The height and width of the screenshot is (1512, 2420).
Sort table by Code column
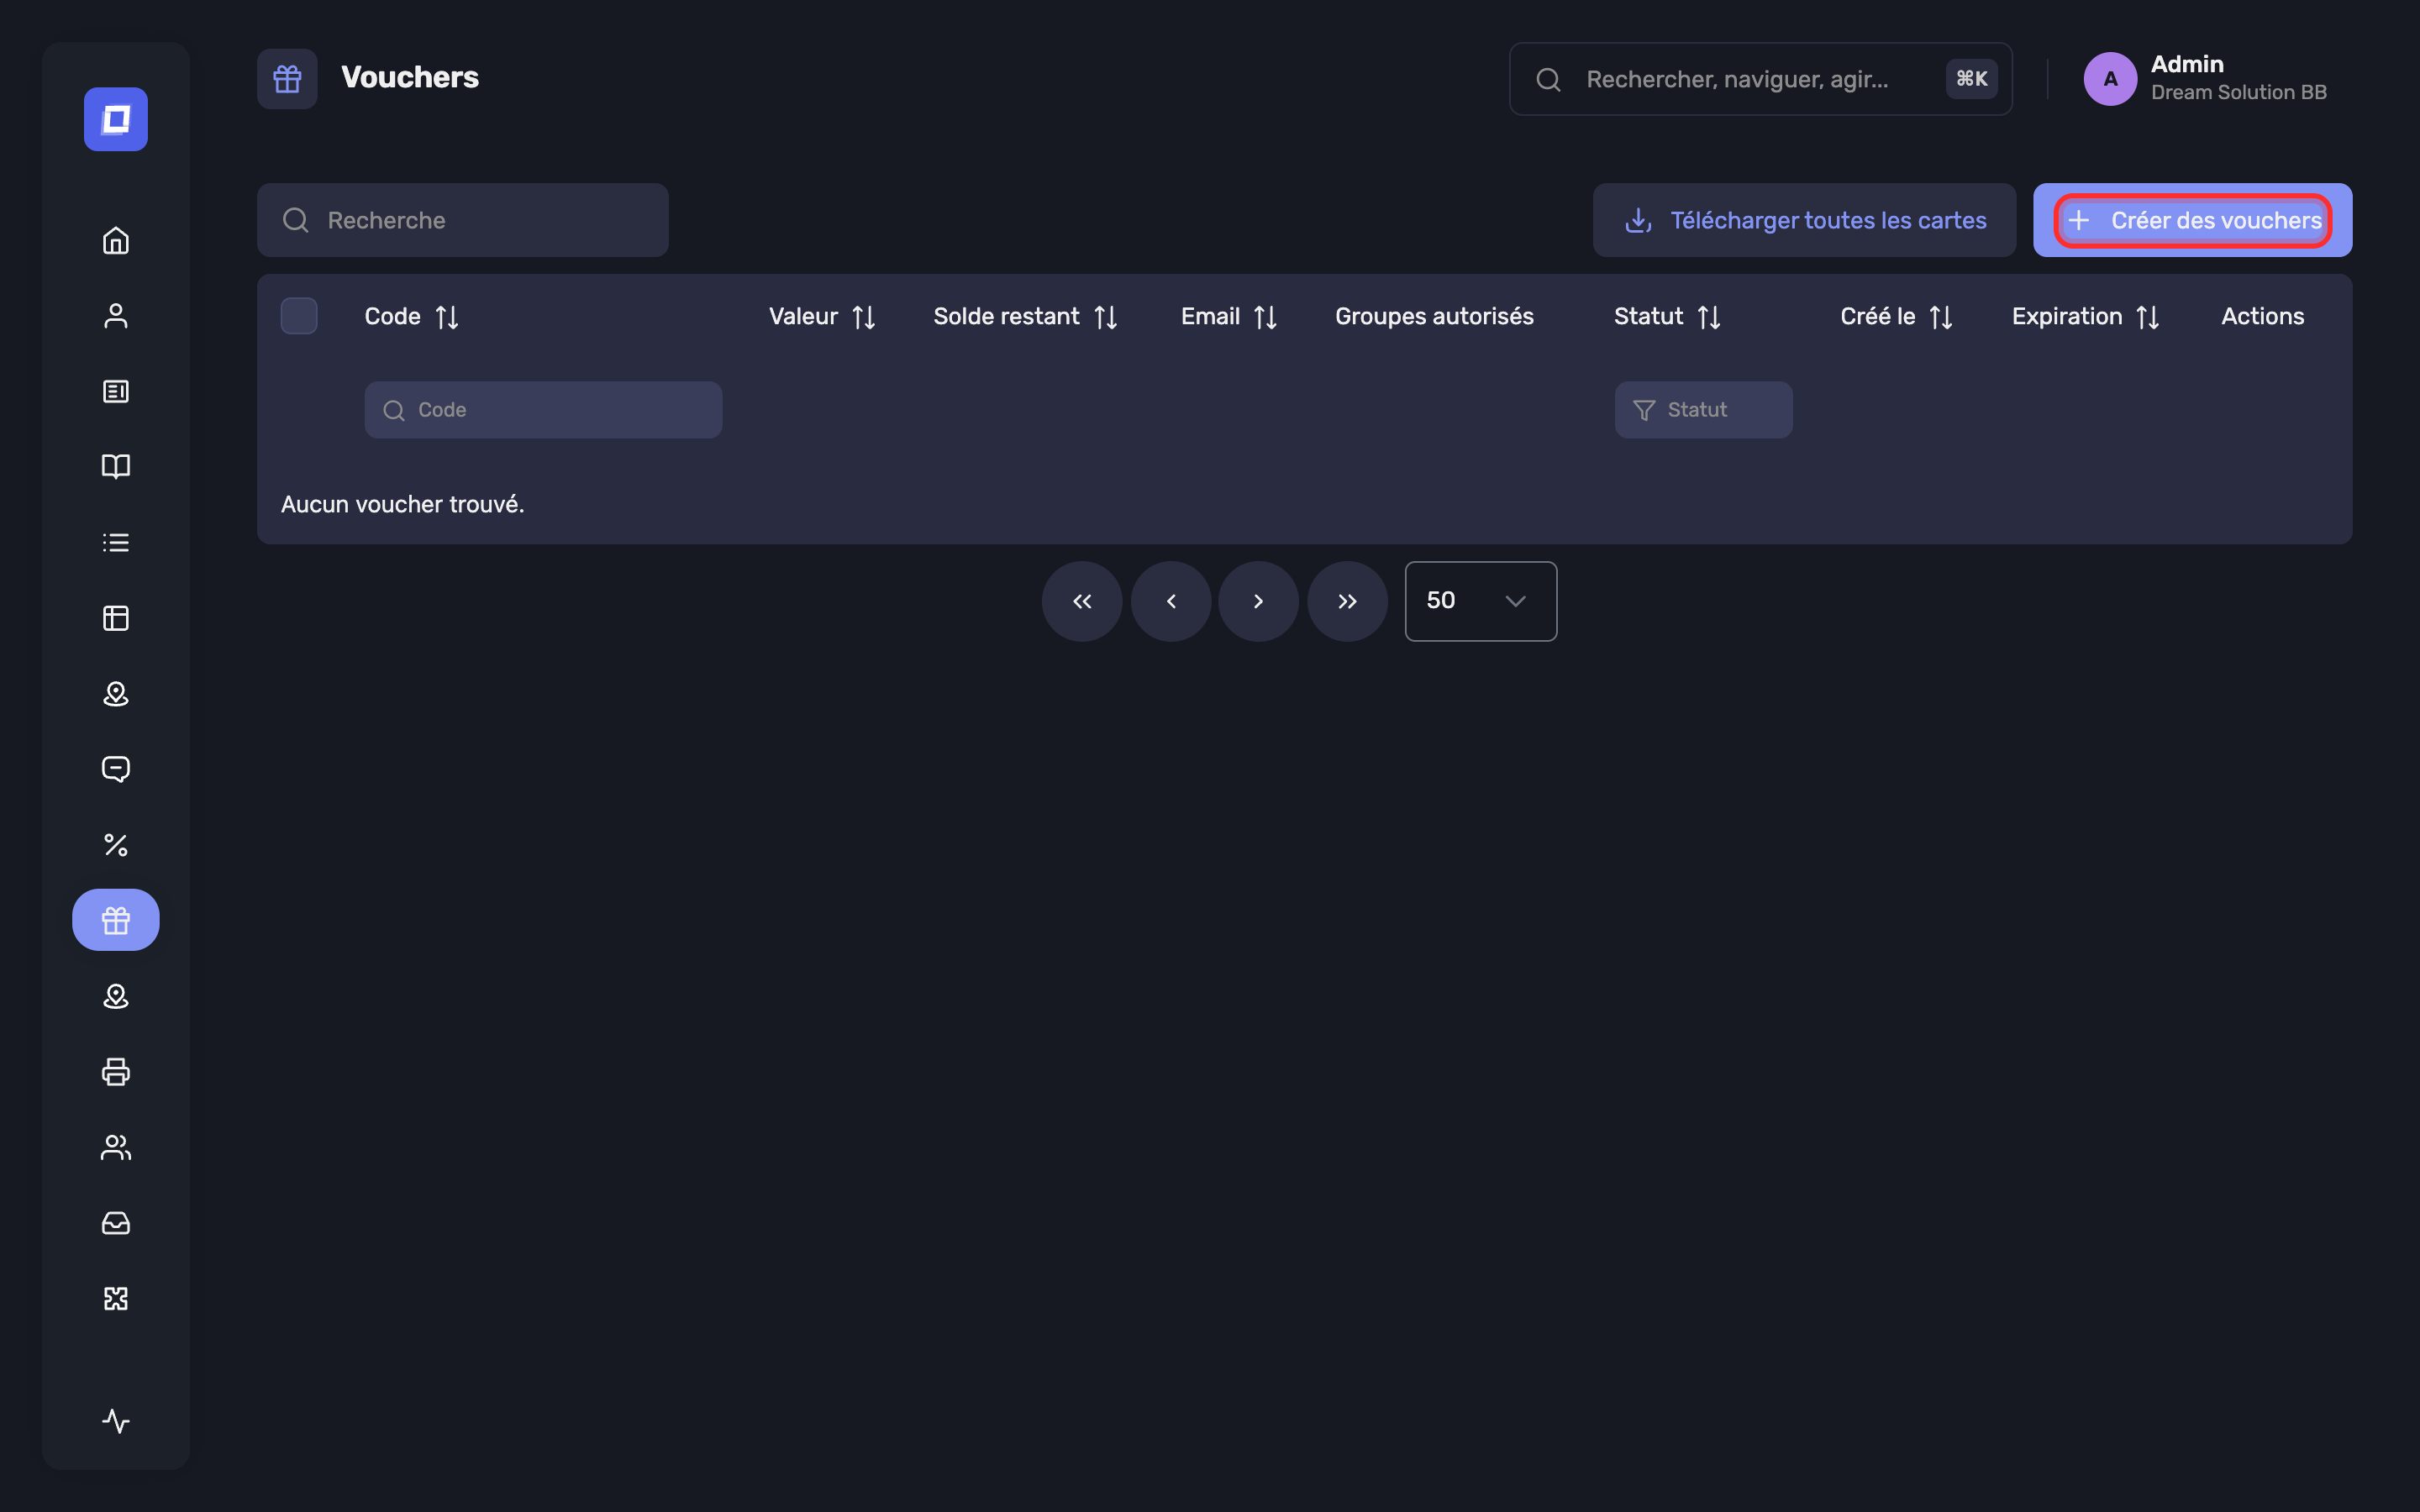click(447, 317)
